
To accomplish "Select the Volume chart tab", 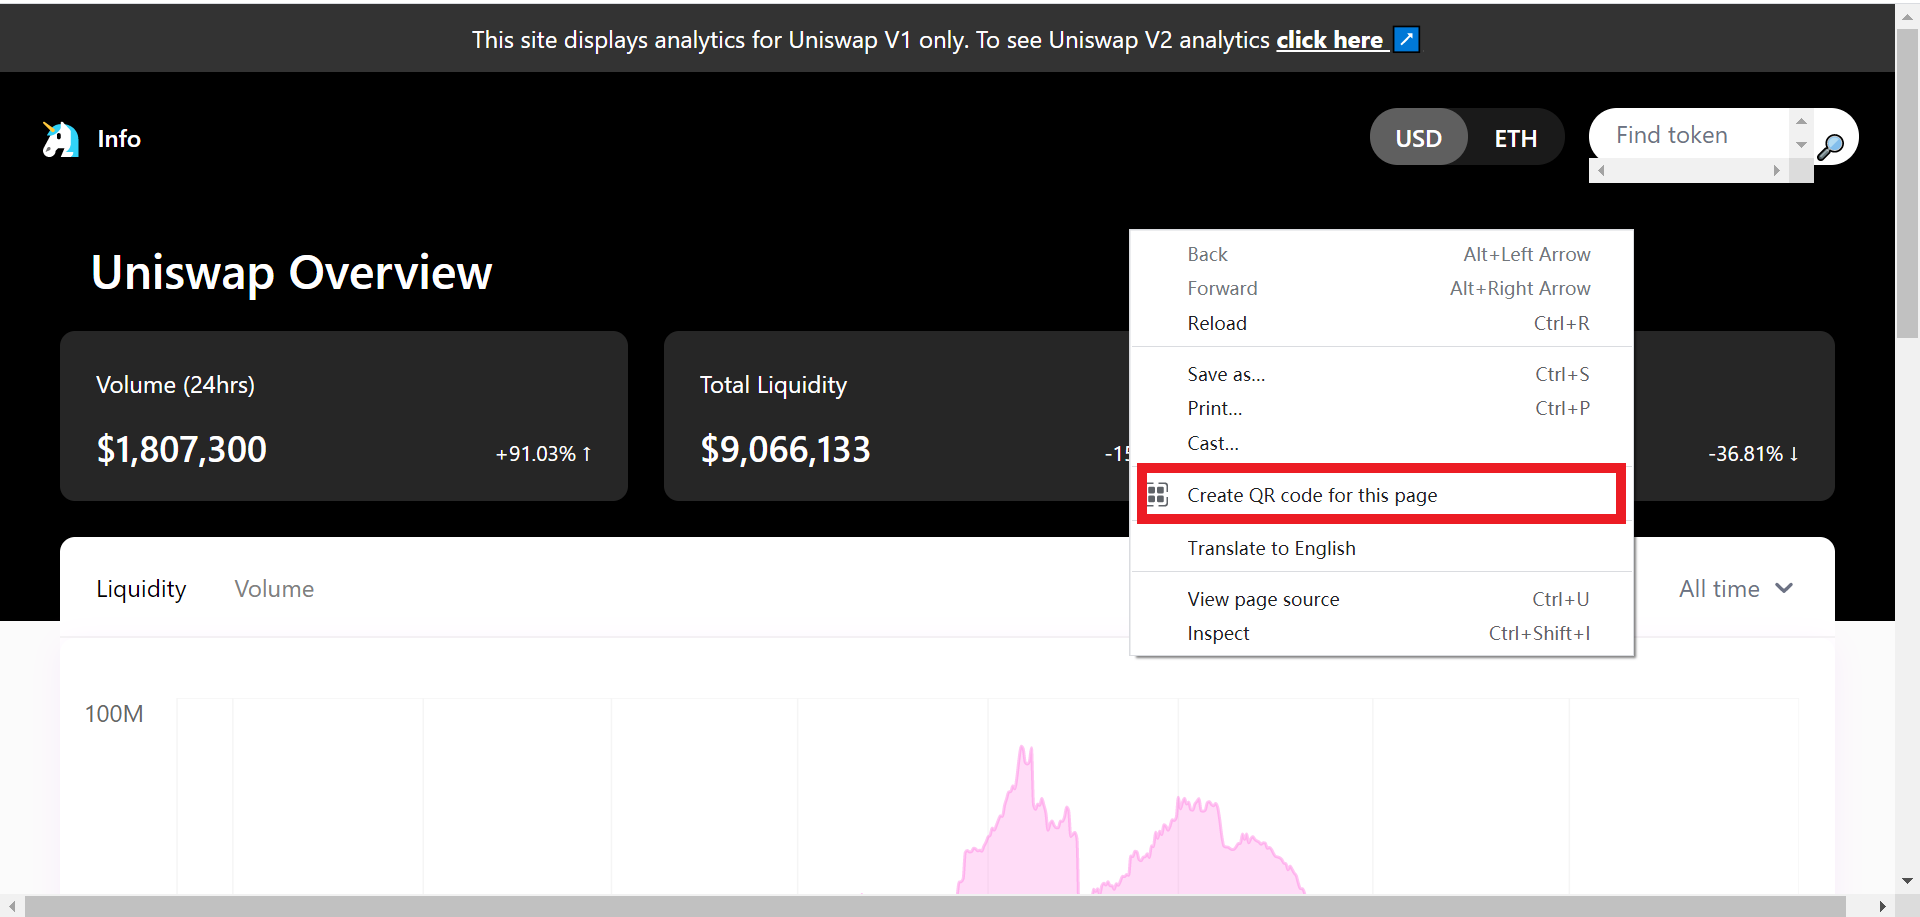I will click(274, 589).
